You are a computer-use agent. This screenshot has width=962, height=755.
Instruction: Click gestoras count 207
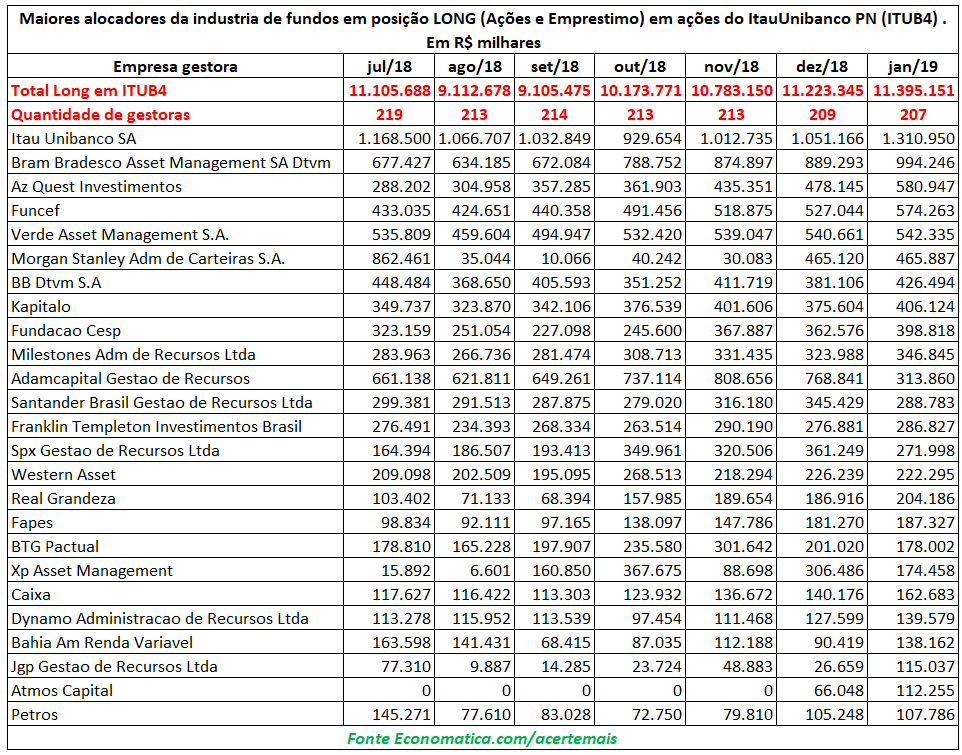(x=914, y=115)
